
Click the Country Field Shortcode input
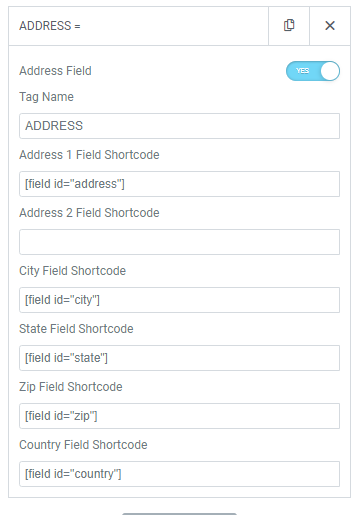(x=179, y=474)
